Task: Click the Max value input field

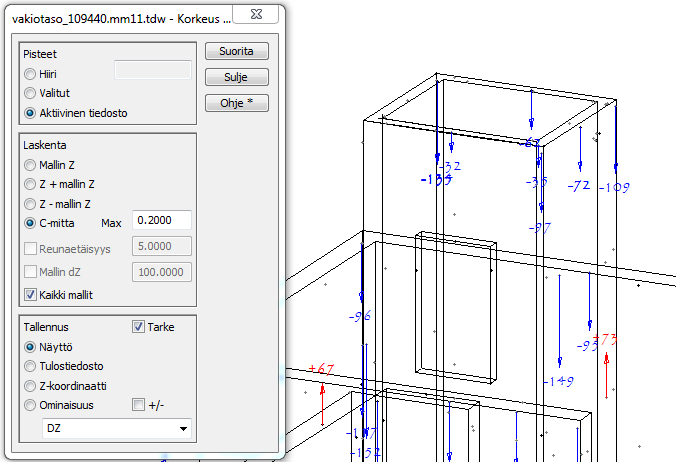Action: click(161, 221)
